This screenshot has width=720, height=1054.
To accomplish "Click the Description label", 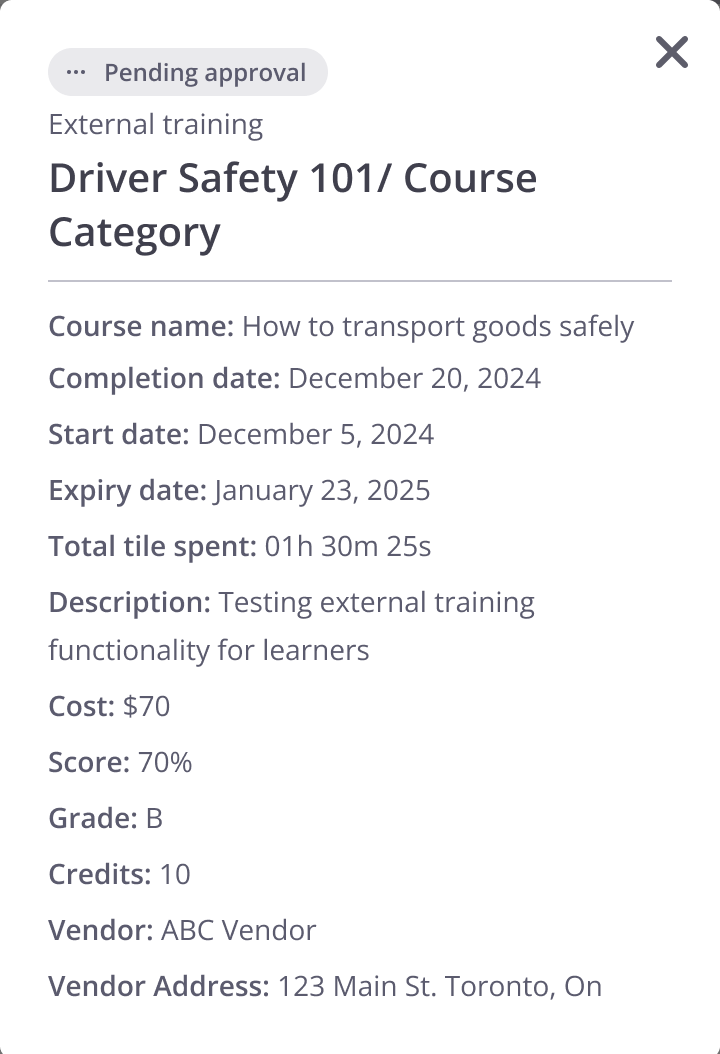I will (130, 603).
